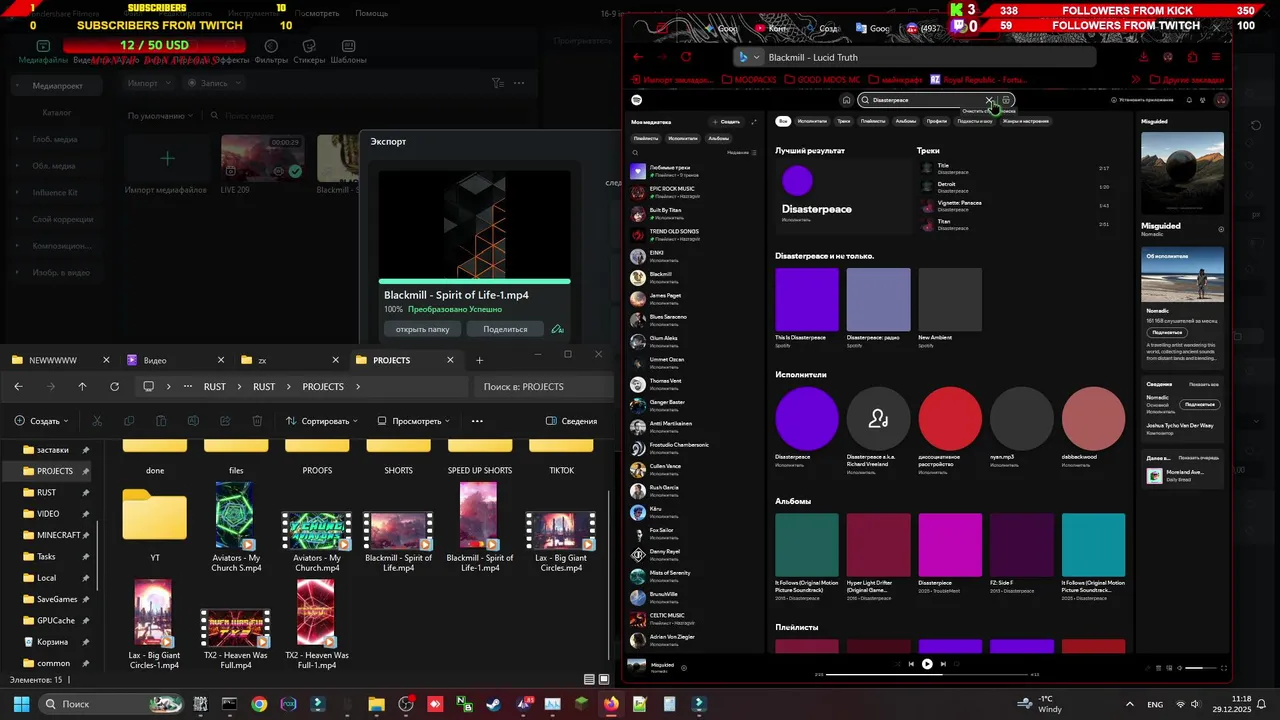Open Firefox from the taskbar
The width and height of the screenshot is (1280, 720).
click(x=610, y=704)
